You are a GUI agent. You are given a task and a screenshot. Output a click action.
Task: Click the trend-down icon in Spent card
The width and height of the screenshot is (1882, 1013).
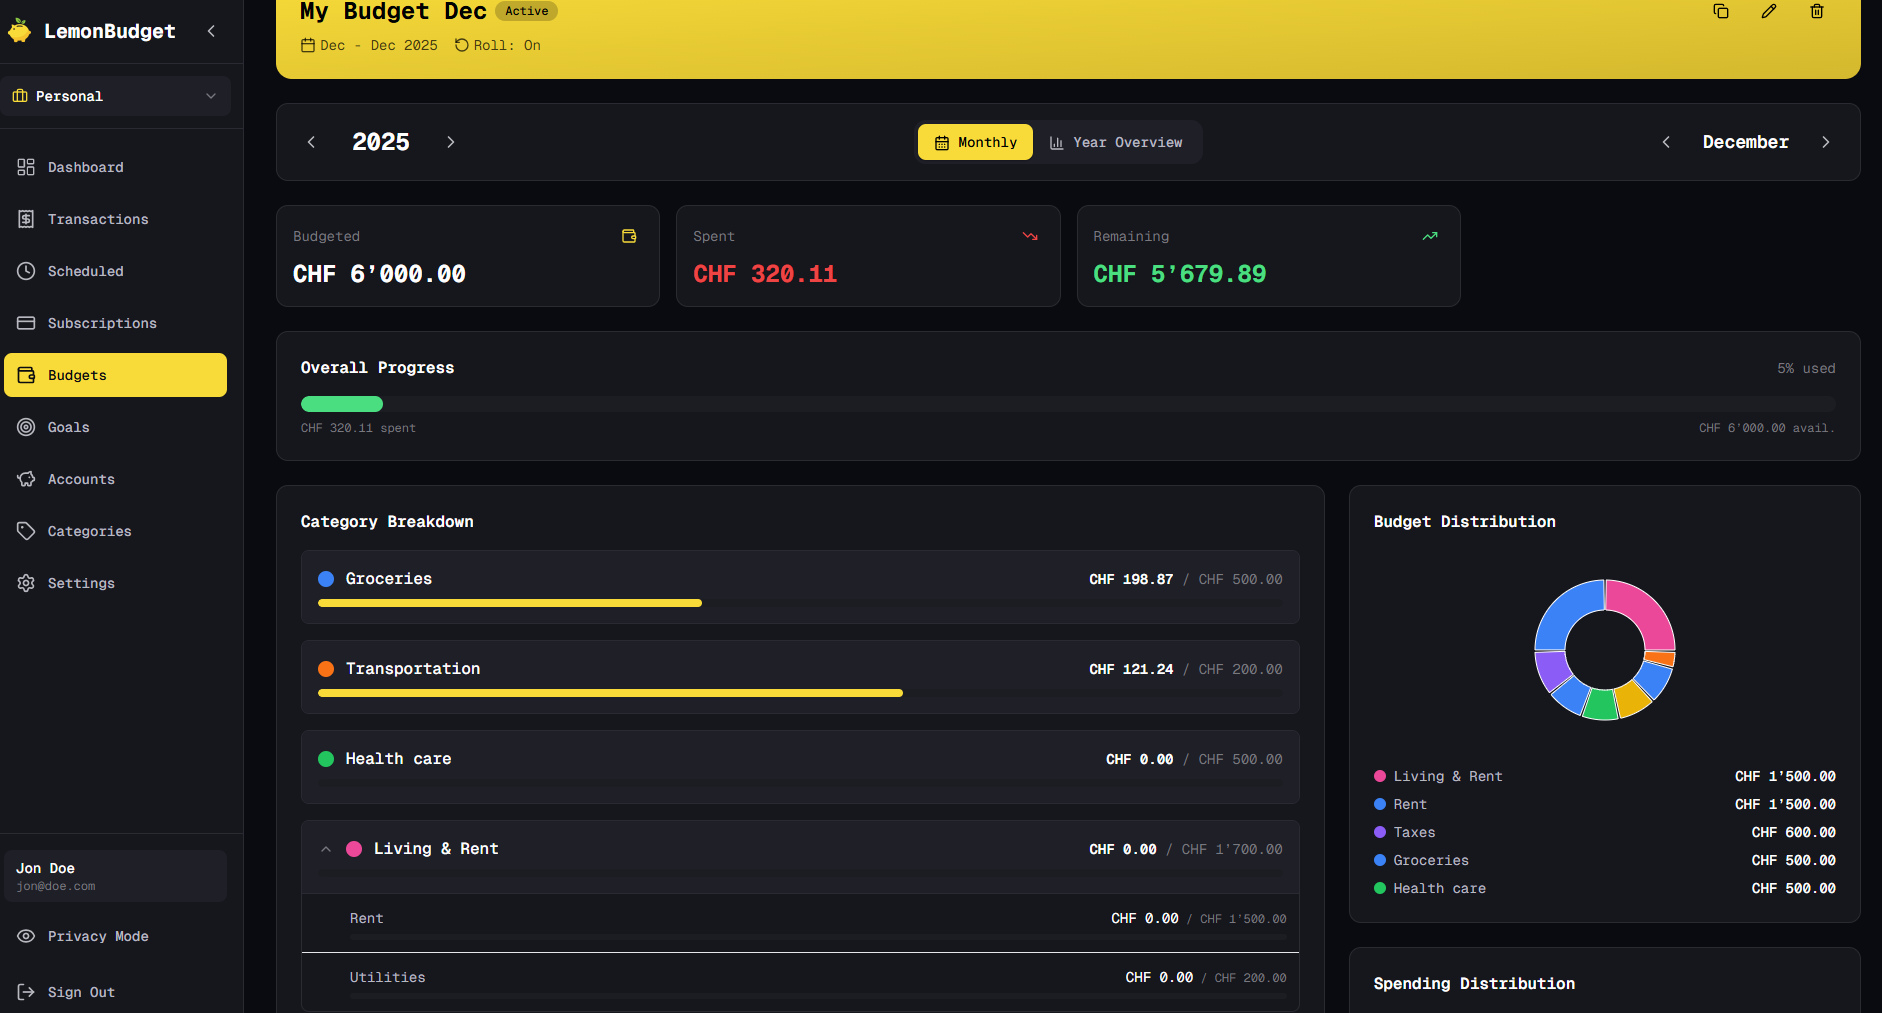(x=1030, y=236)
